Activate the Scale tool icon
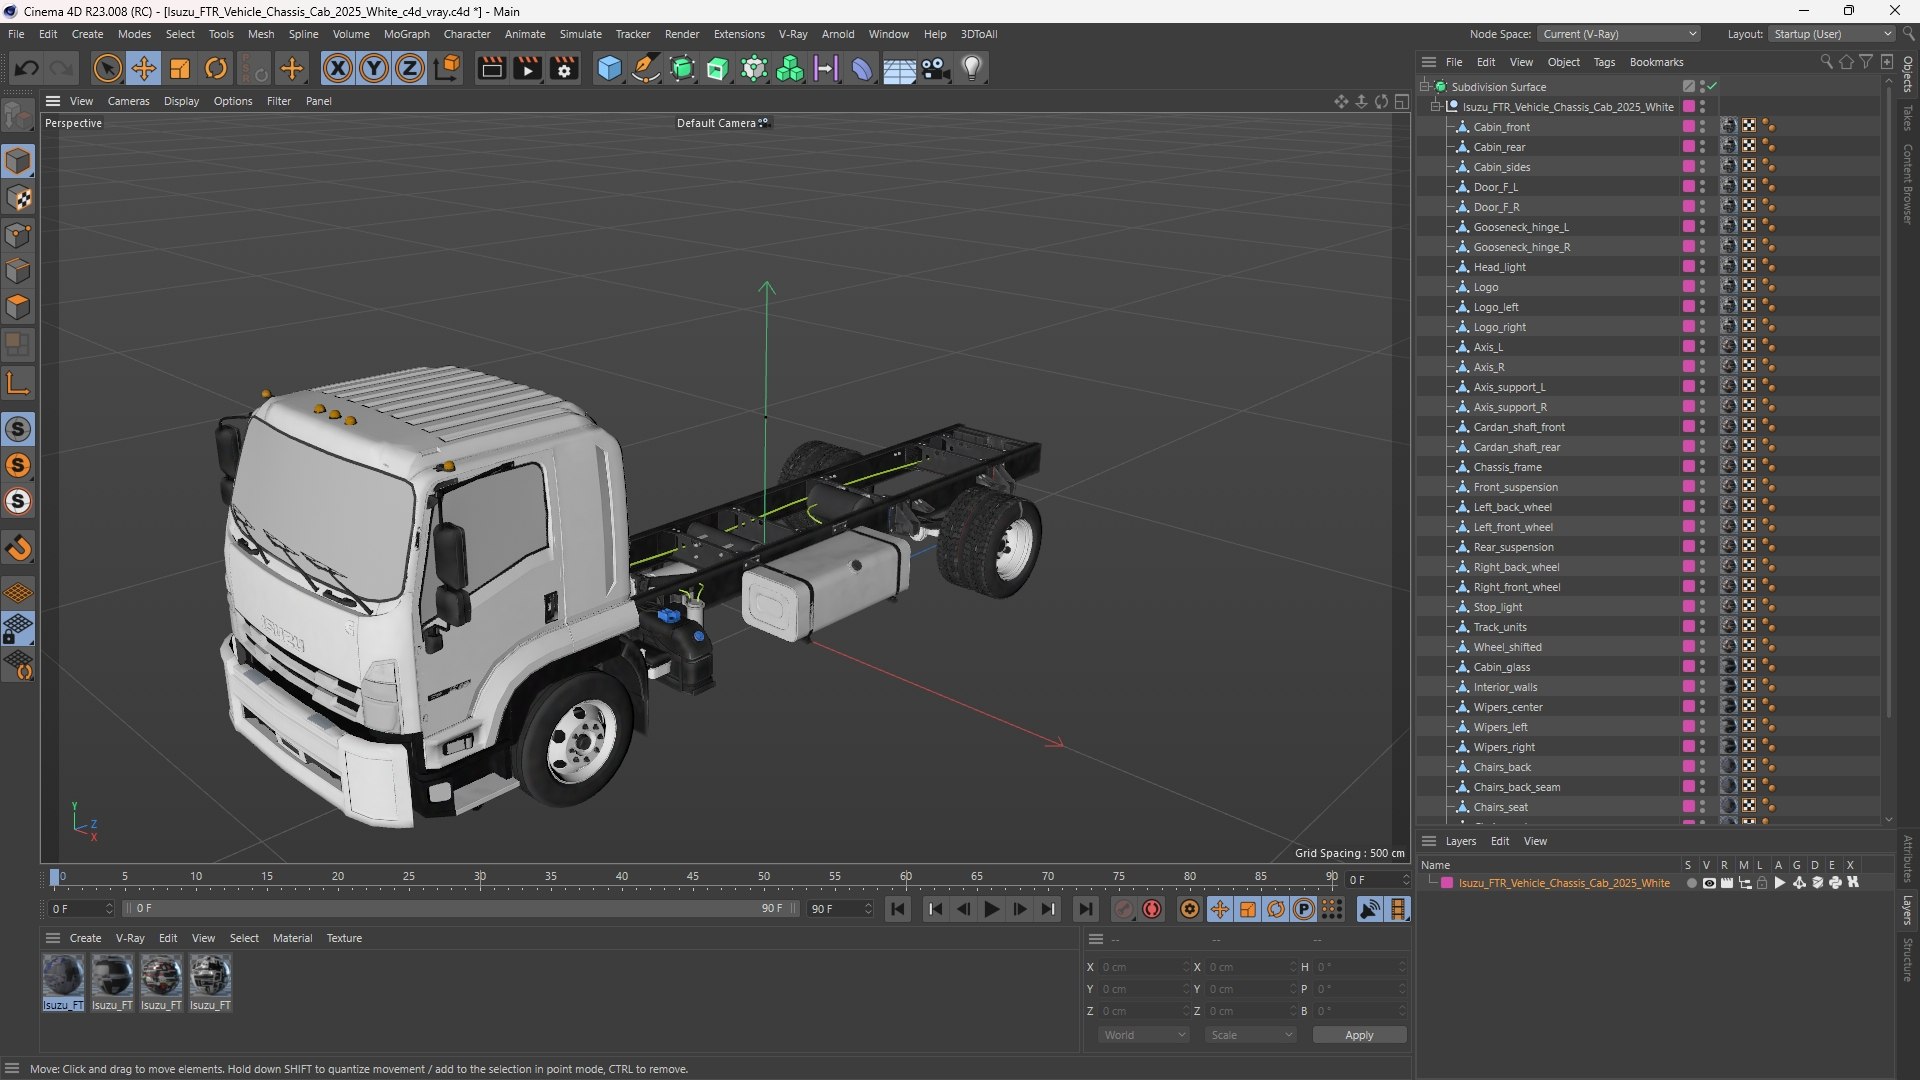1920x1080 pixels. 180,68
